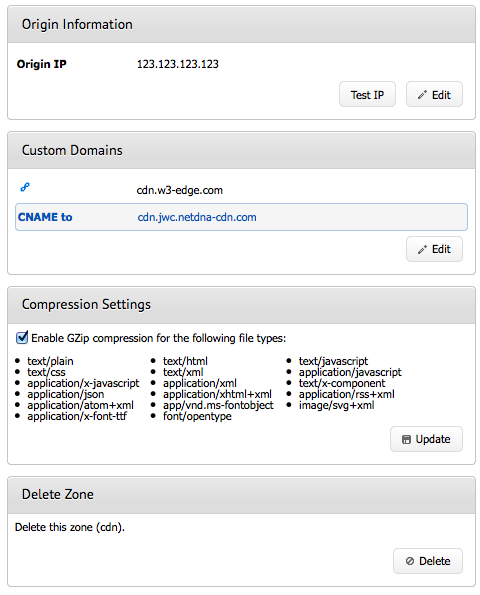Viewport: 480px width, 595px height.
Task: Click the Delete zone button
Action: point(428,561)
